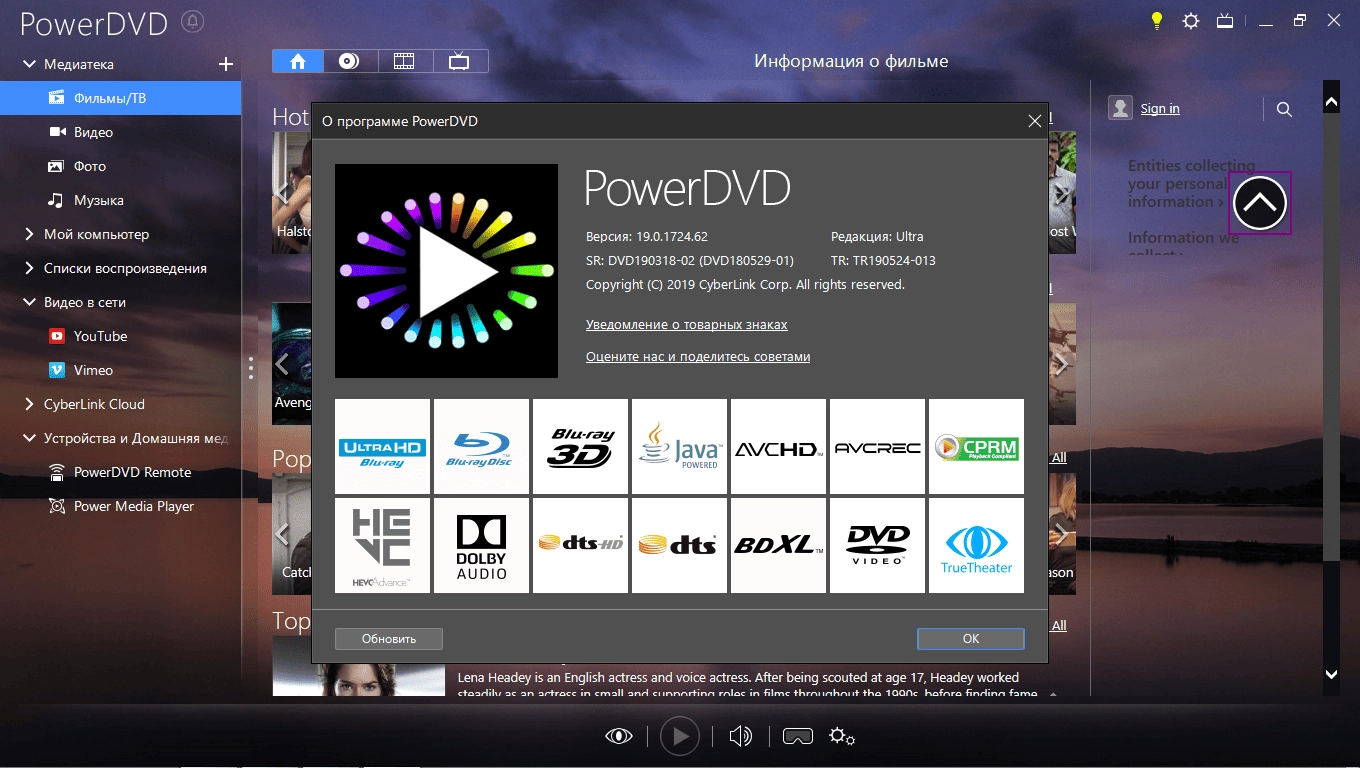The height and width of the screenshot is (768, 1360).
Task: Switch to TV mode icon in title bar
Action: [1225, 20]
